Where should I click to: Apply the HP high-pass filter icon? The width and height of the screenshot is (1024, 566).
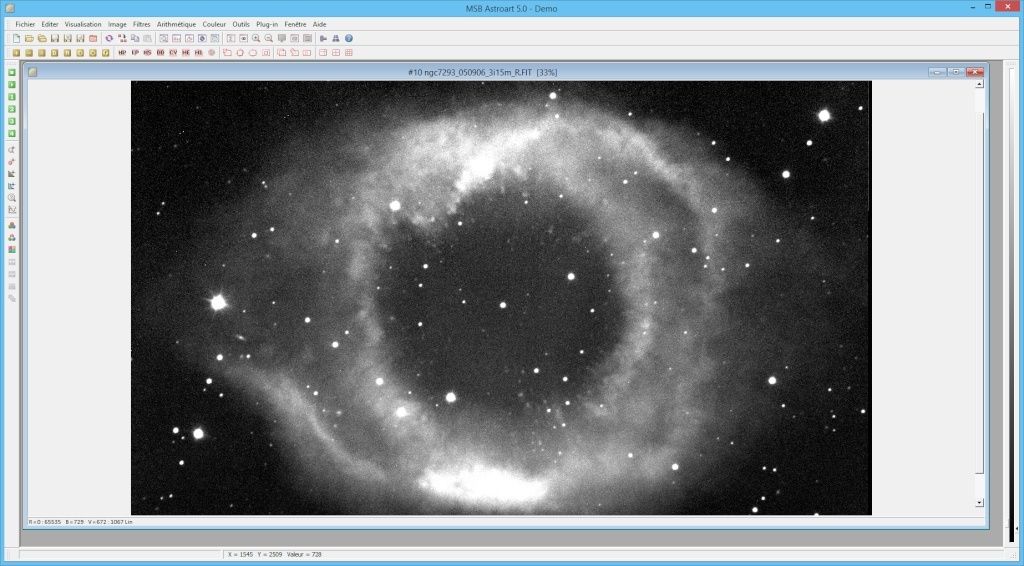tap(122, 53)
